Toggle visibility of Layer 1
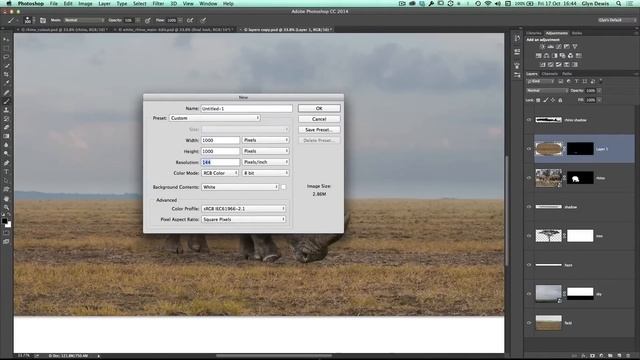 [x=529, y=149]
